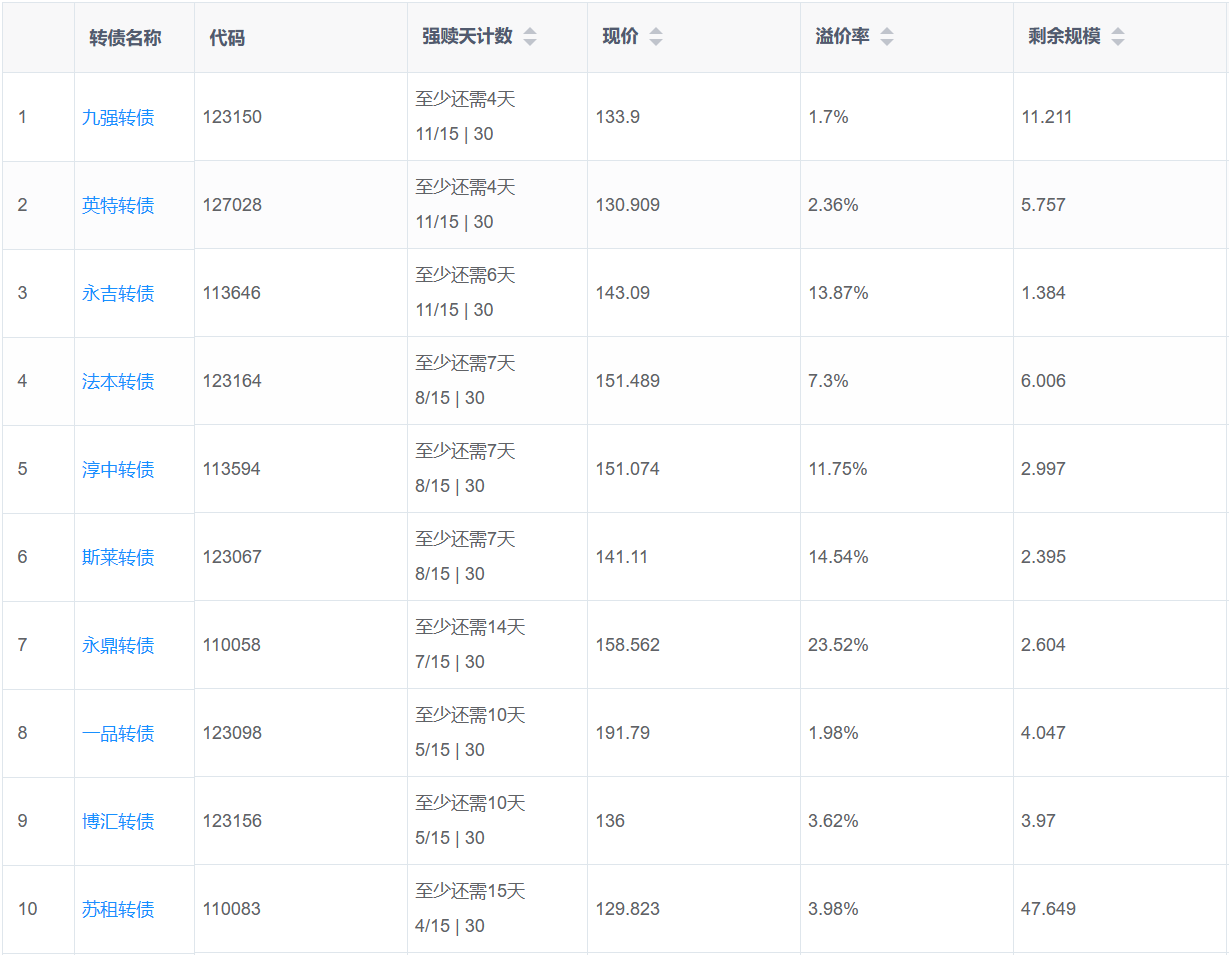Open the 苏租转债 bond link

click(118, 910)
